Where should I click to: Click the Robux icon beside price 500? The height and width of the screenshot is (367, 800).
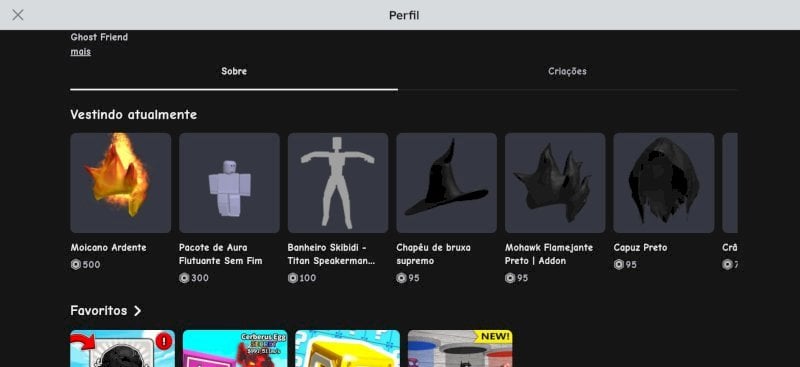(76, 265)
